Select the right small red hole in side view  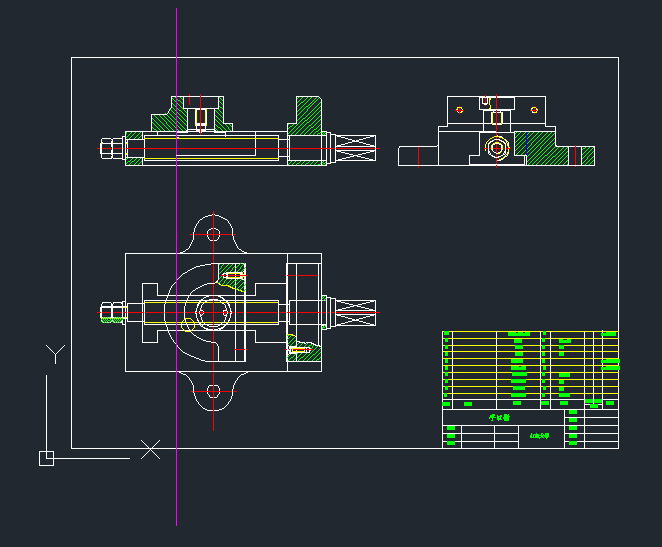[535, 109]
